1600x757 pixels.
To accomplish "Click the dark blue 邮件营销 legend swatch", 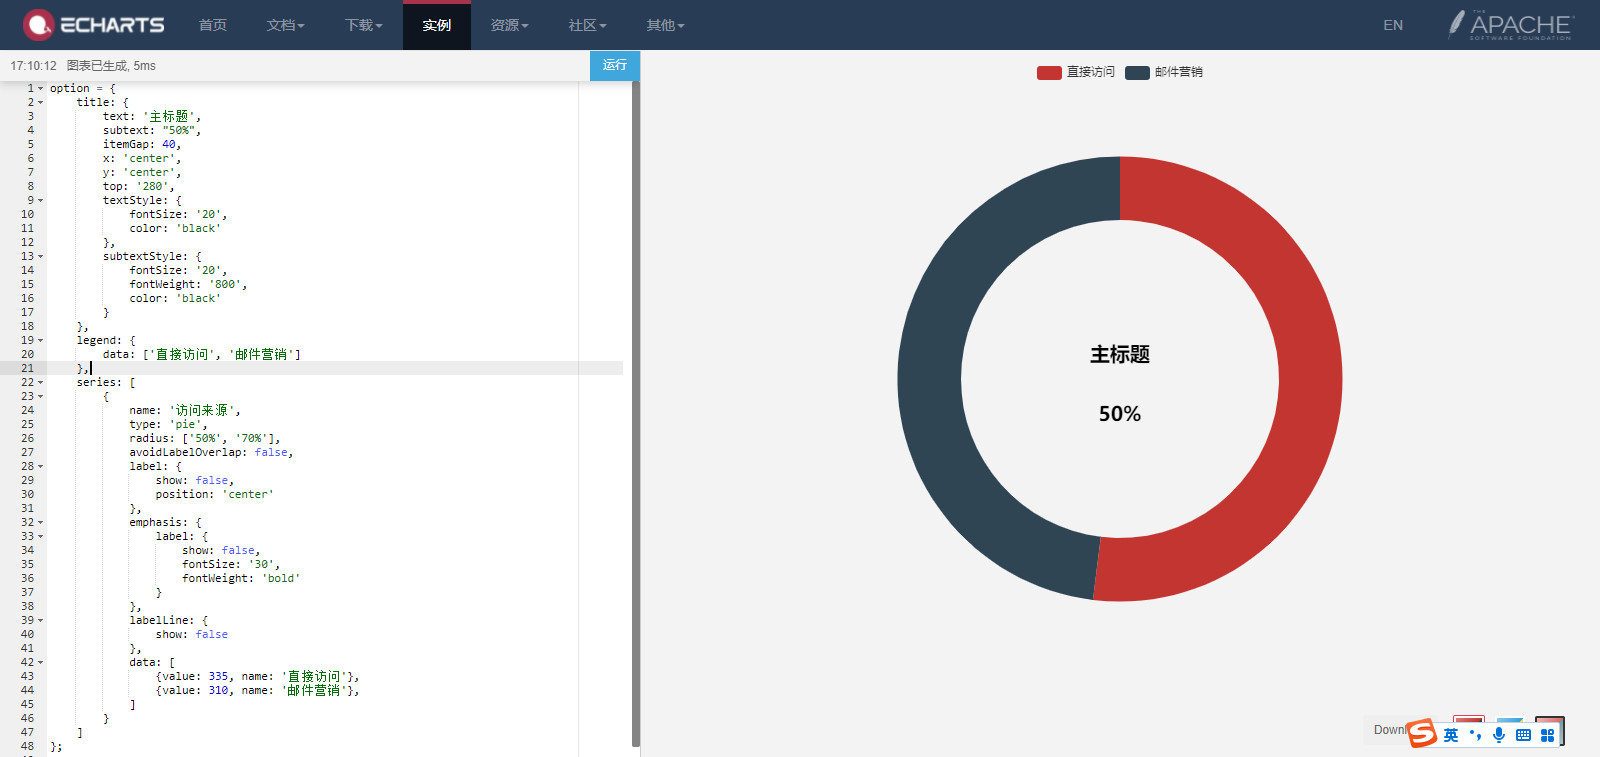I will click(x=1137, y=72).
